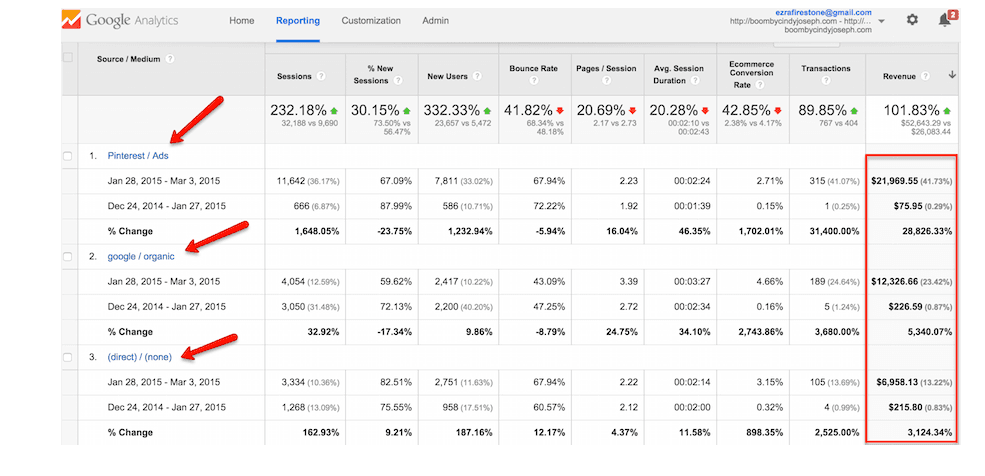Show help icon under Transactions

coord(825,81)
